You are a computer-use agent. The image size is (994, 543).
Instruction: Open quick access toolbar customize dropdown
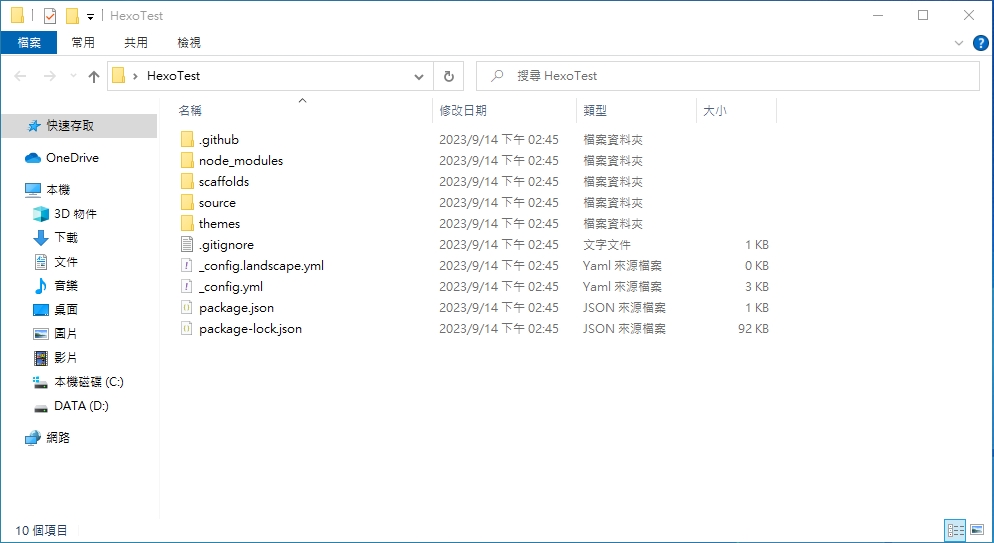tap(90, 16)
